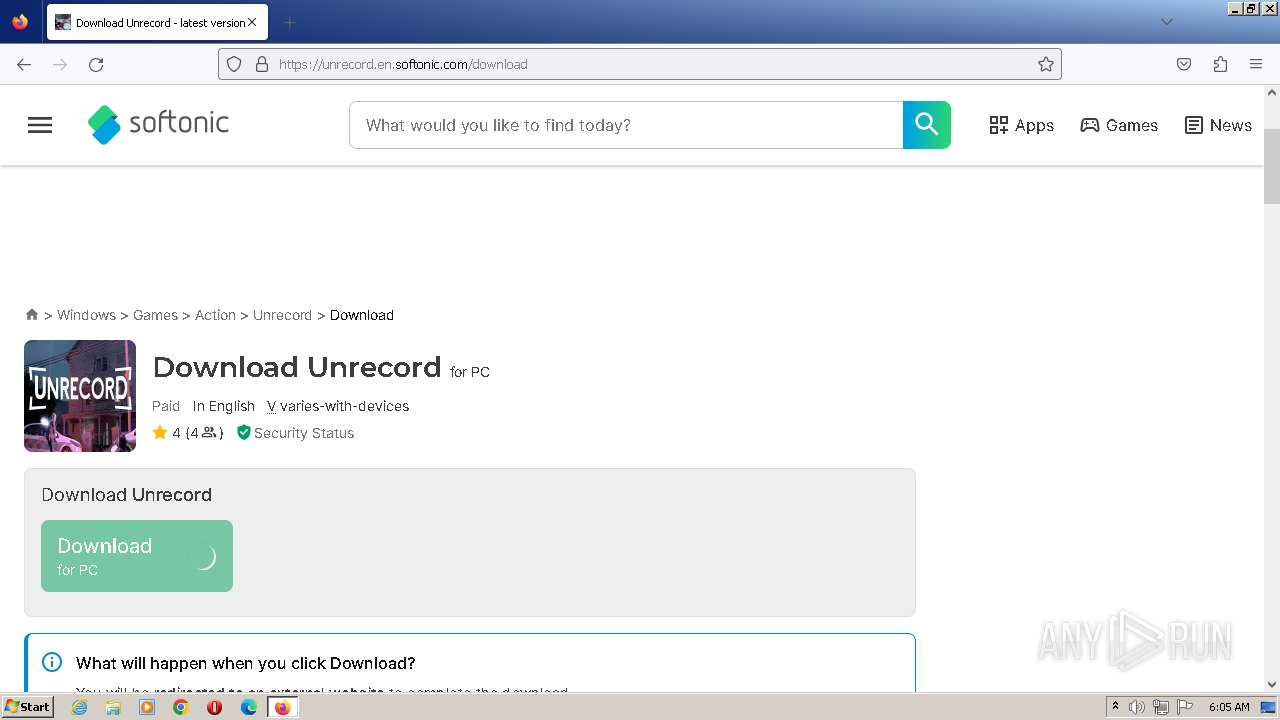Go back to previous page

tap(24, 64)
